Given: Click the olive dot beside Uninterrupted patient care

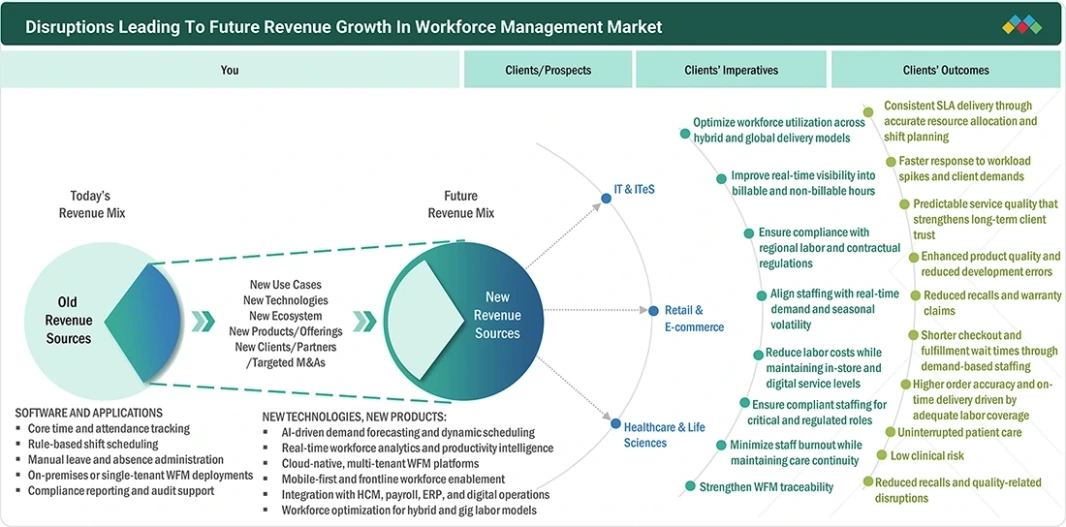Looking at the screenshot, I should 890,432.
